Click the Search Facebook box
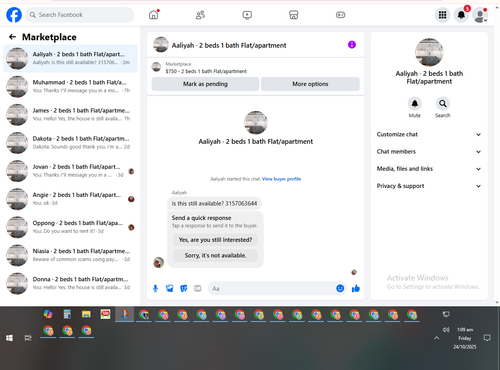 coord(80,15)
